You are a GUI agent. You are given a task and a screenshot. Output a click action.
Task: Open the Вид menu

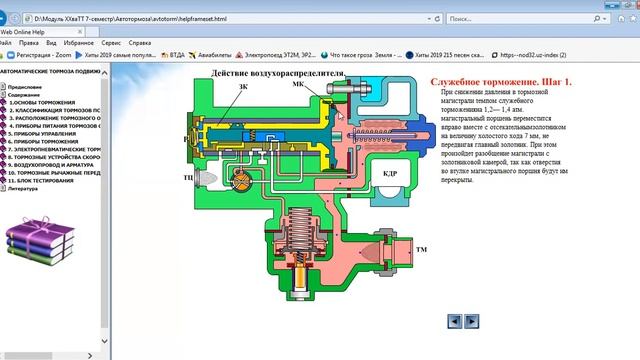click(x=51, y=42)
